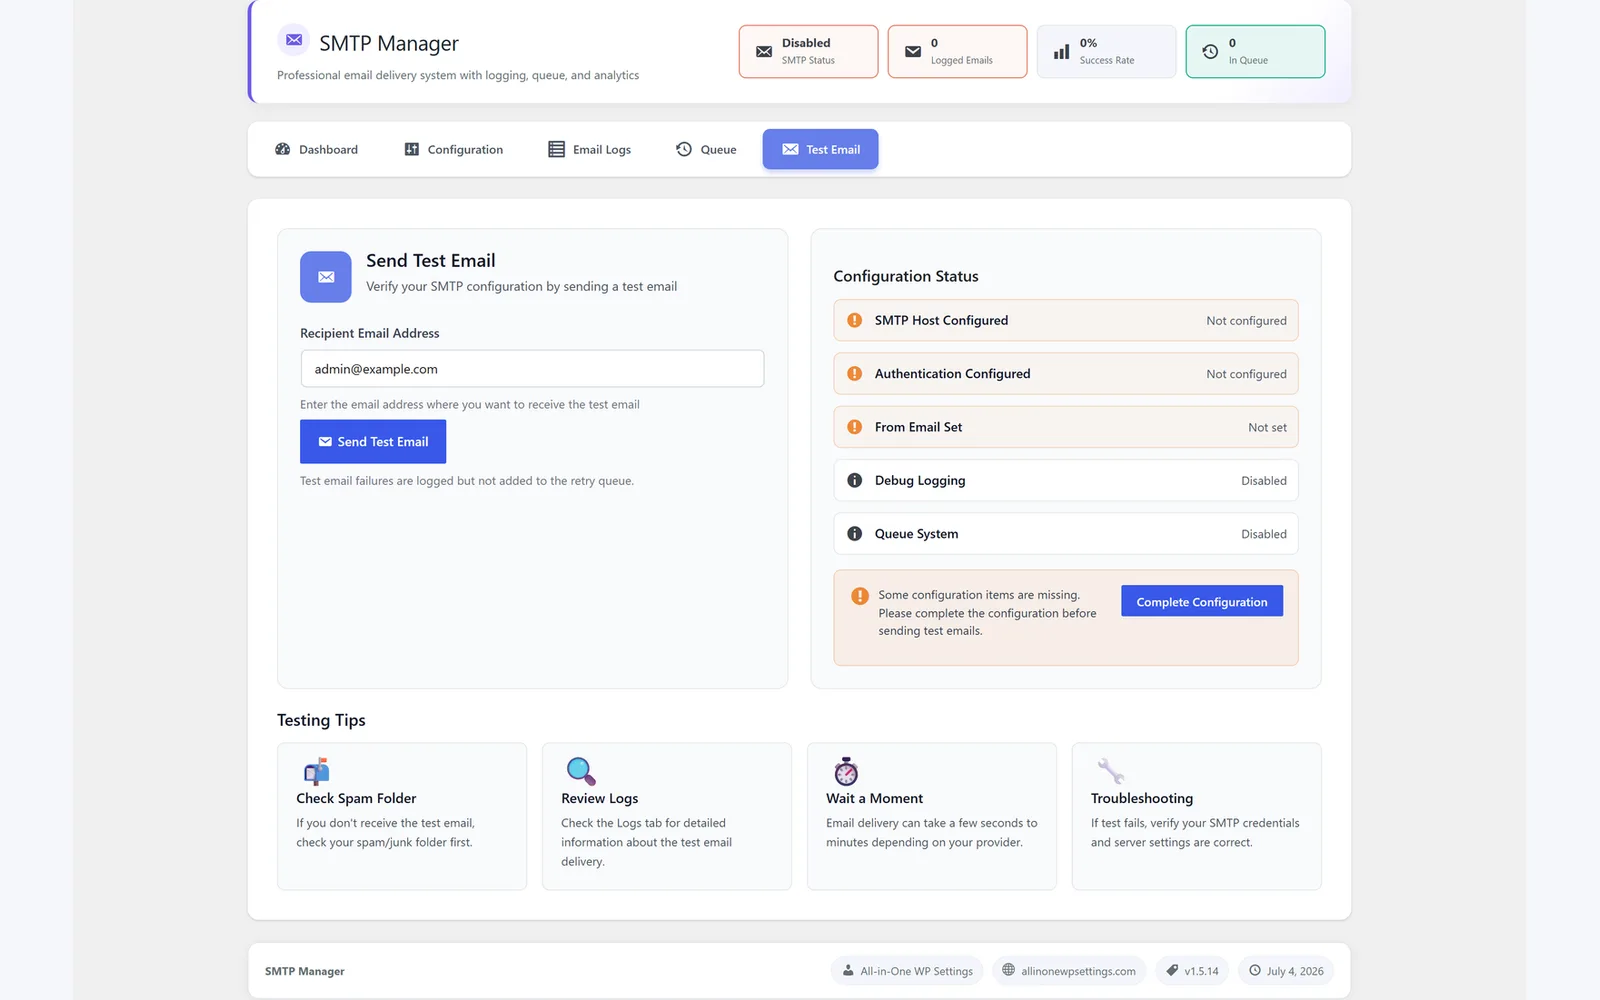Click the warning icon next to Authentication Configured
The height and width of the screenshot is (1000, 1600).
pyautogui.click(x=855, y=373)
